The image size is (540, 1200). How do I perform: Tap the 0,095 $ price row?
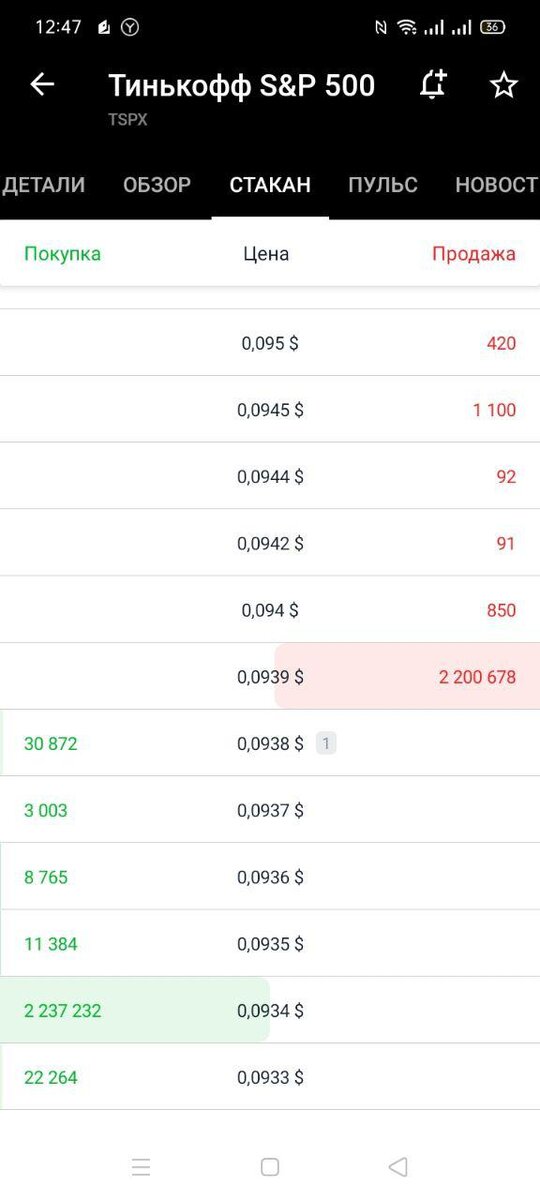[x=270, y=343]
